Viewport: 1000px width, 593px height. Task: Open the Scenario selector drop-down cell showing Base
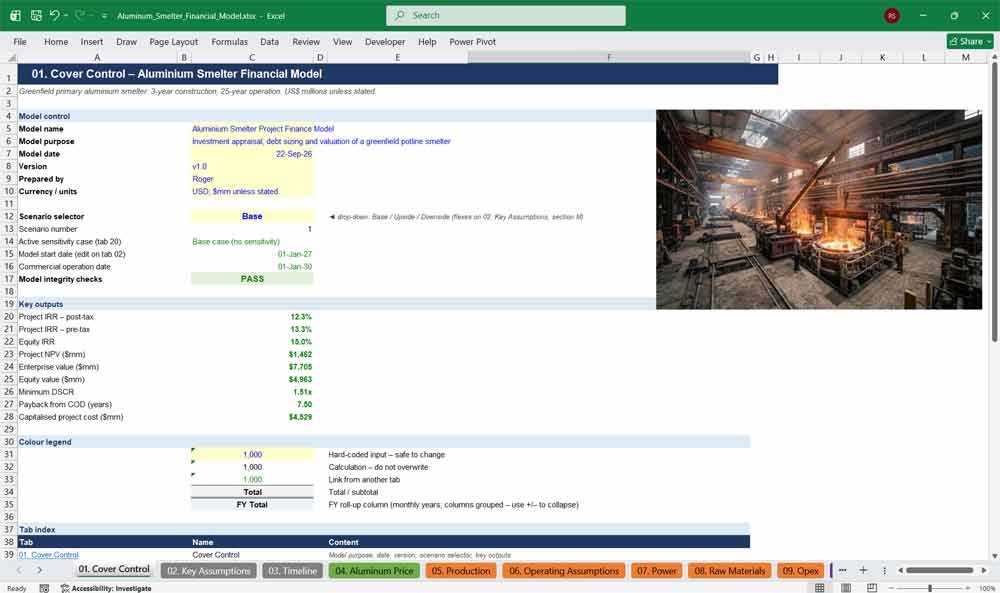252,216
